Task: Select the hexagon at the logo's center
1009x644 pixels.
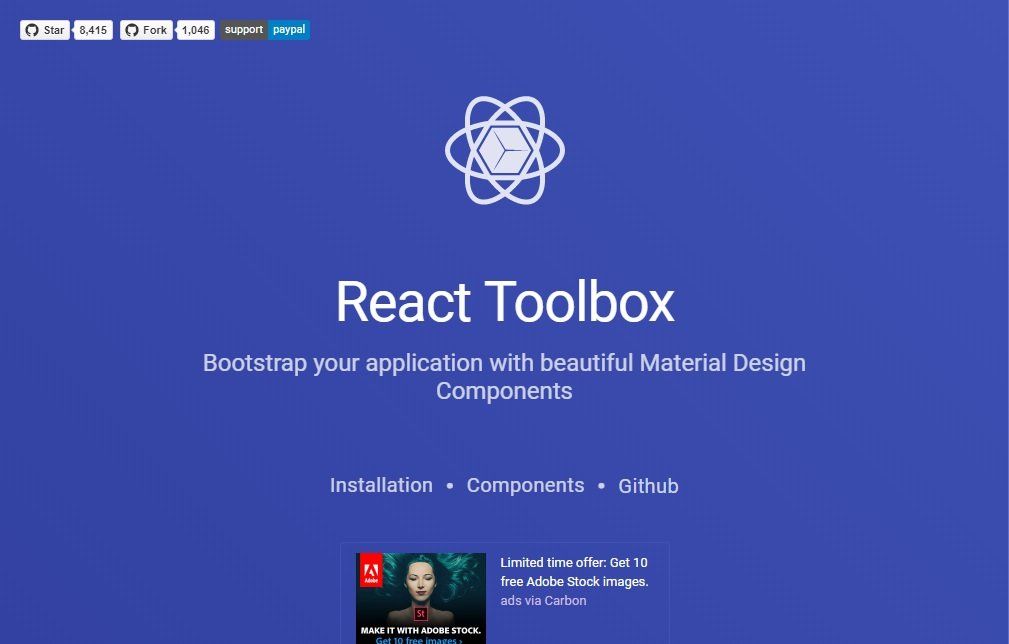Action: [505, 150]
